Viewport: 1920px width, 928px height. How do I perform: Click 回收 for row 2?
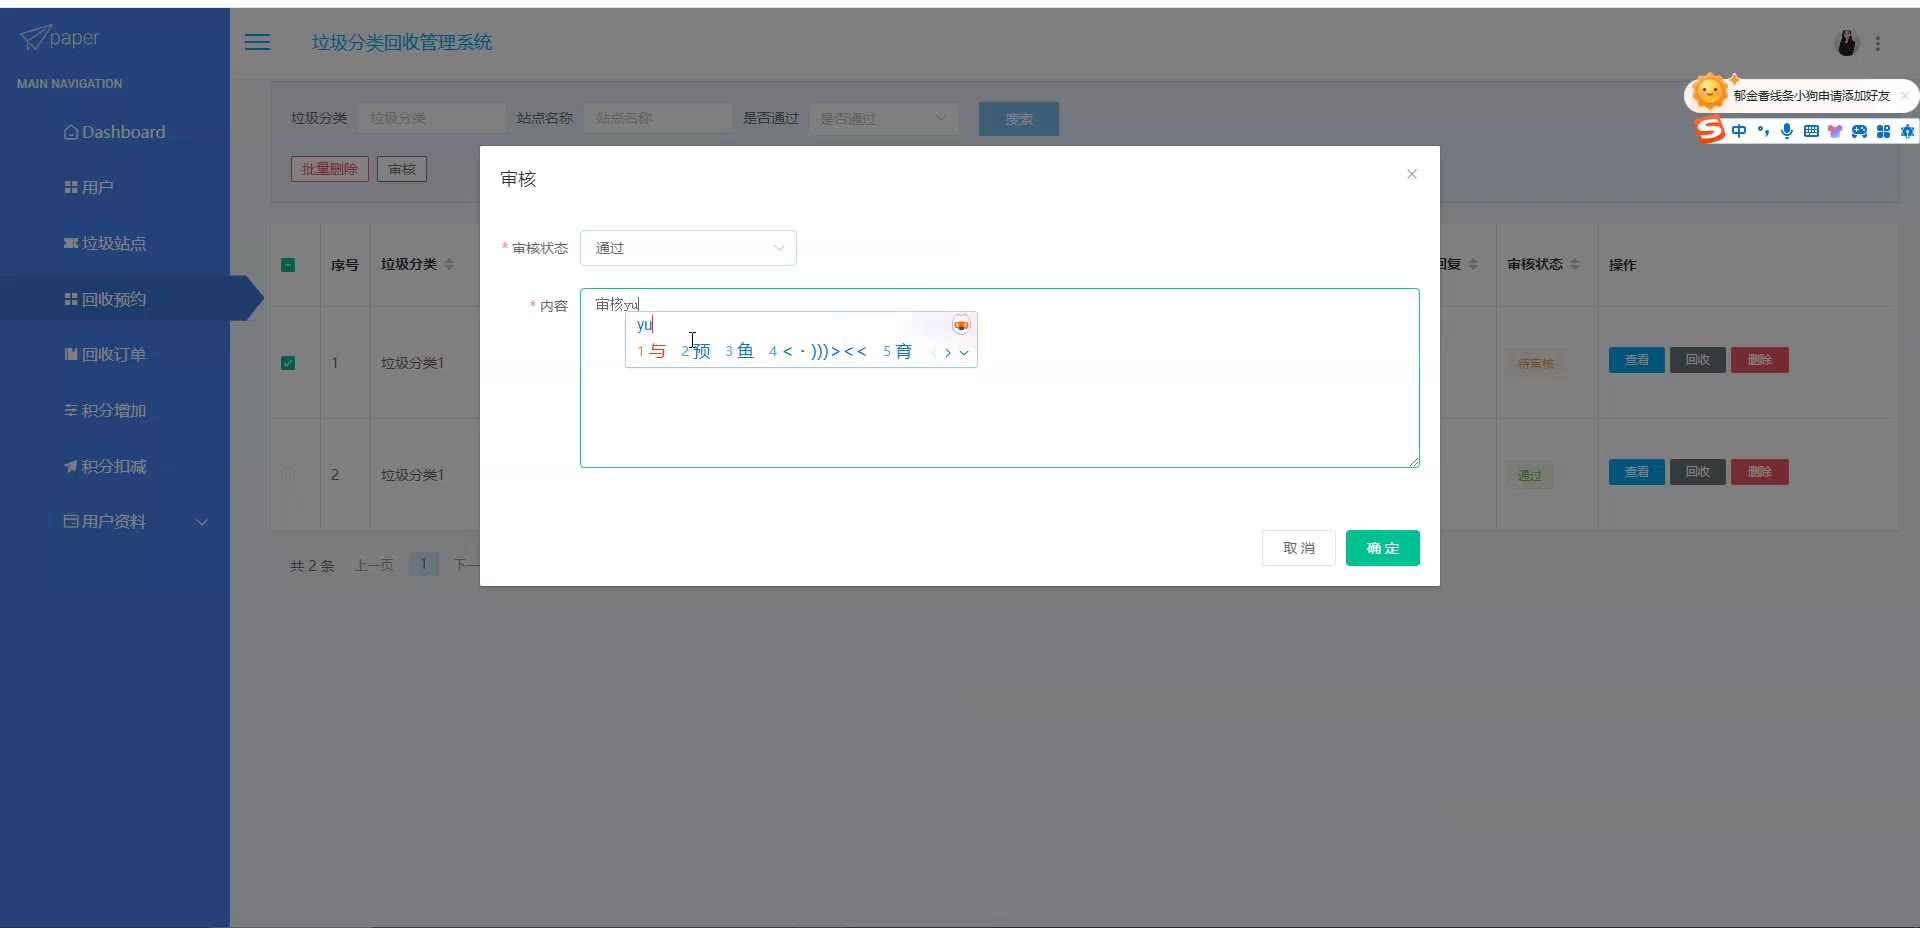tap(1698, 472)
